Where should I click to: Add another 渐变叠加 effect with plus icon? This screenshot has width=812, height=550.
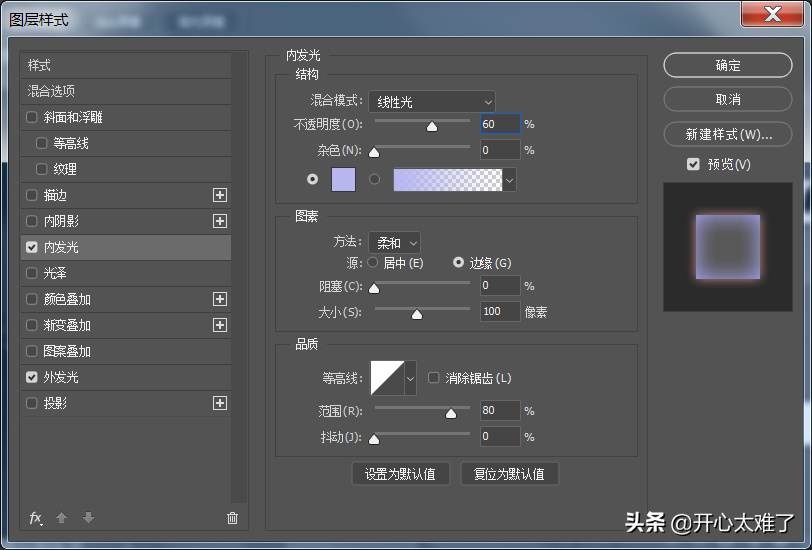pyautogui.click(x=220, y=325)
